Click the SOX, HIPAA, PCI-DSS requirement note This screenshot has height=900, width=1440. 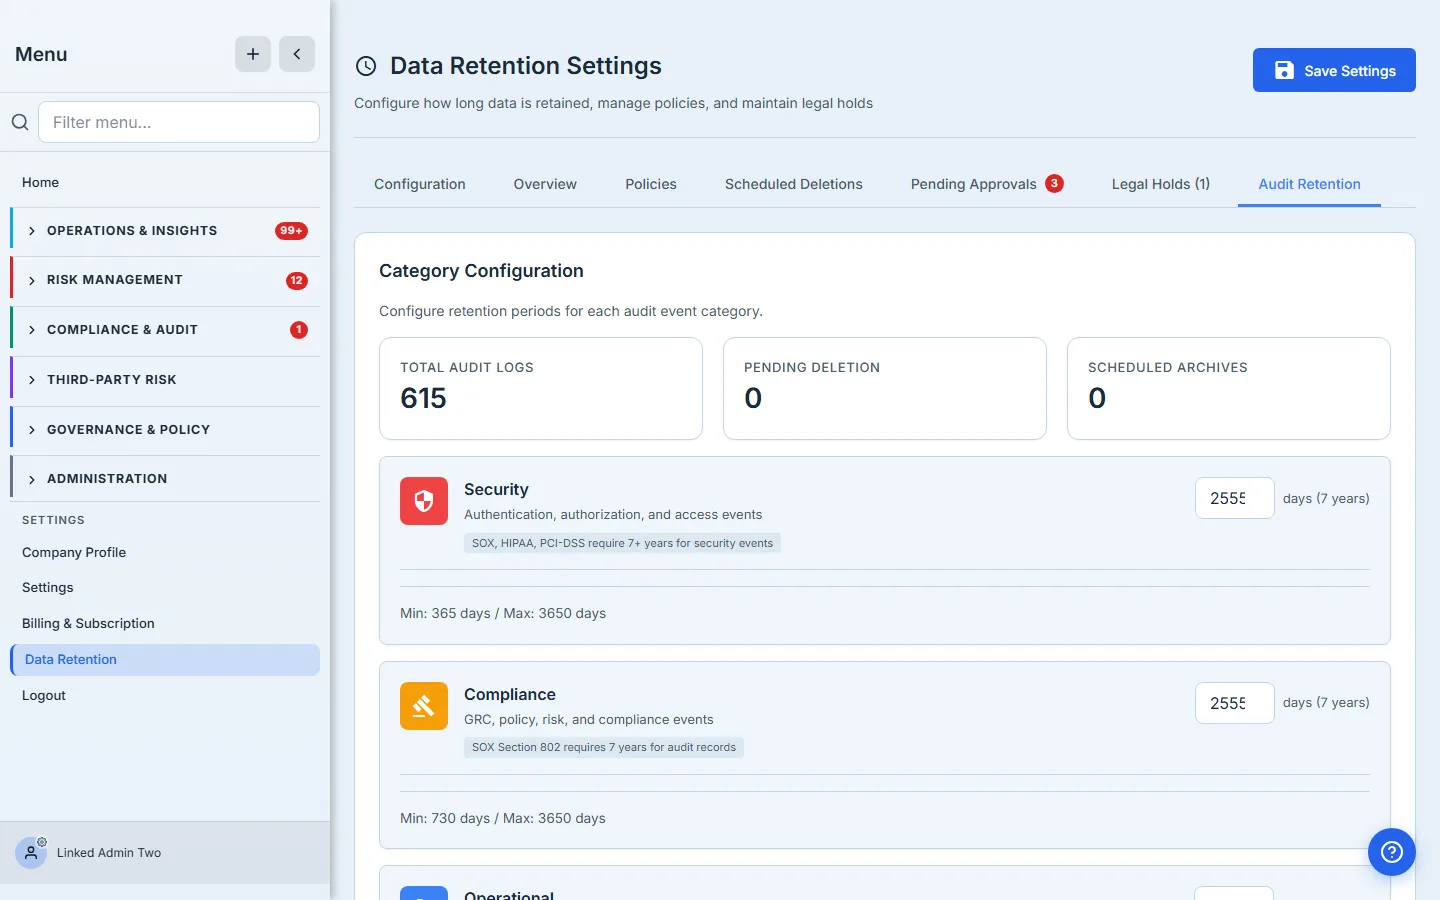coord(622,543)
